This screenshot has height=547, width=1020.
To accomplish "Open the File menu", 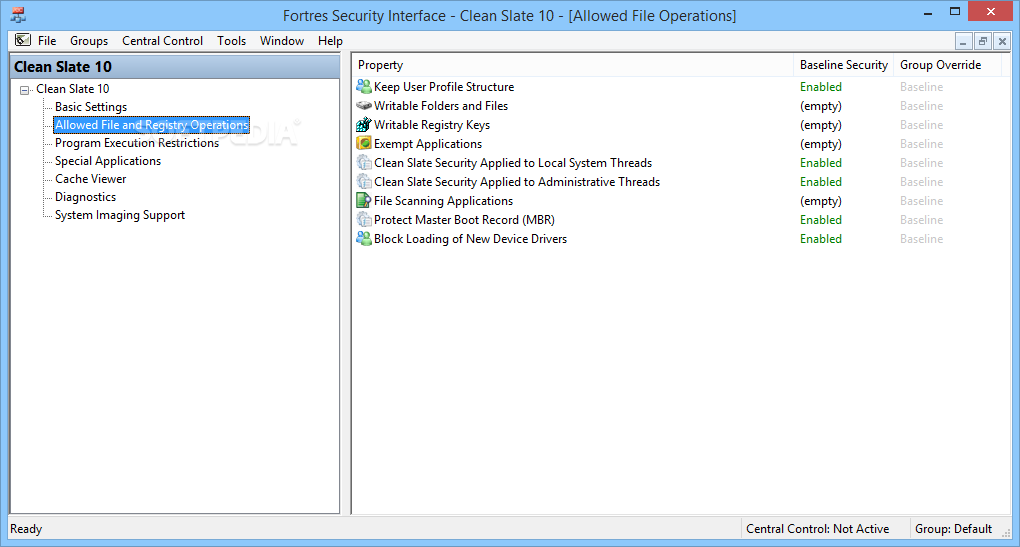I will click(x=47, y=41).
